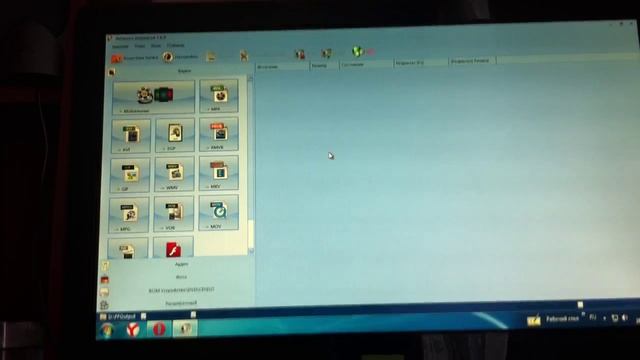Image resolution: width=640 pixels, height=360 pixels.
Task: Click the picture section icon
Action: [105, 280]
